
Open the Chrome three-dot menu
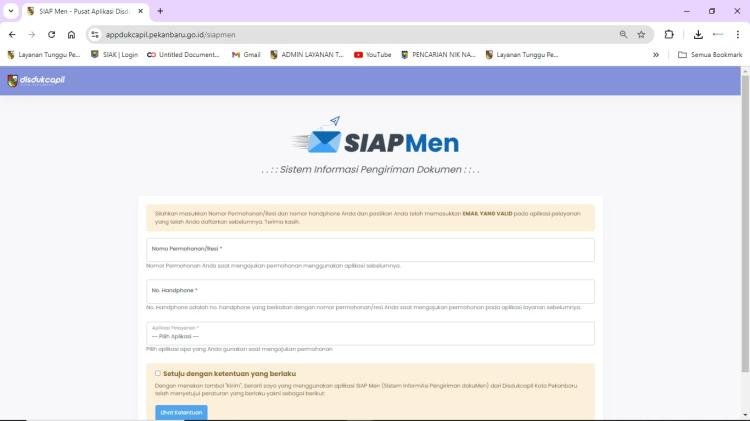click(x=738, y=34)
